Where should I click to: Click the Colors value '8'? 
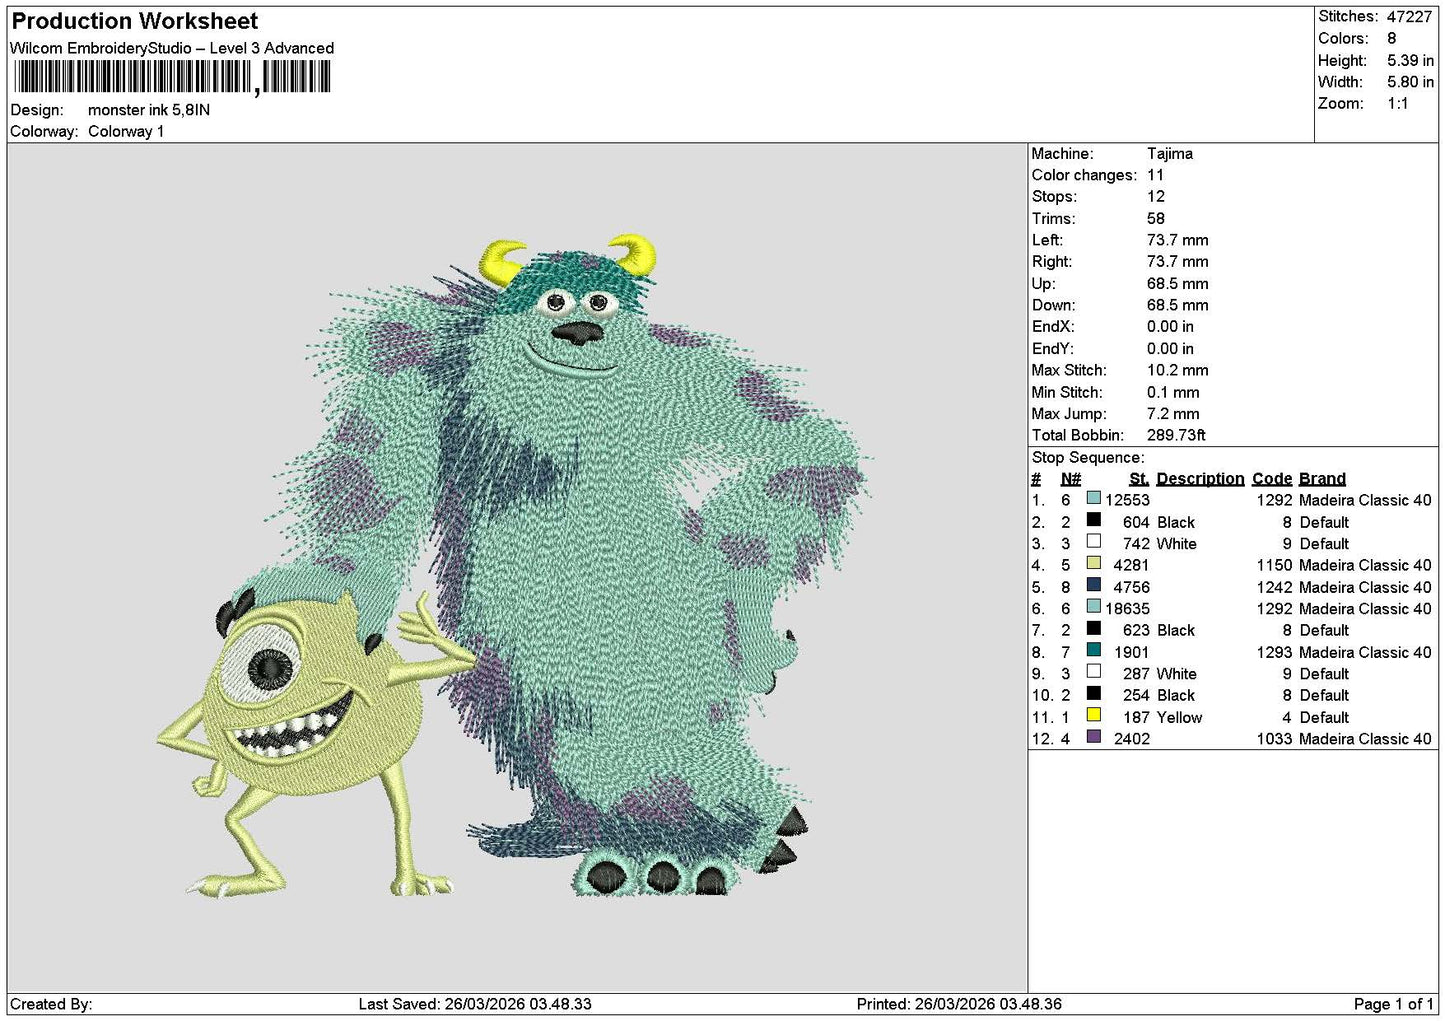point(1392,38)
